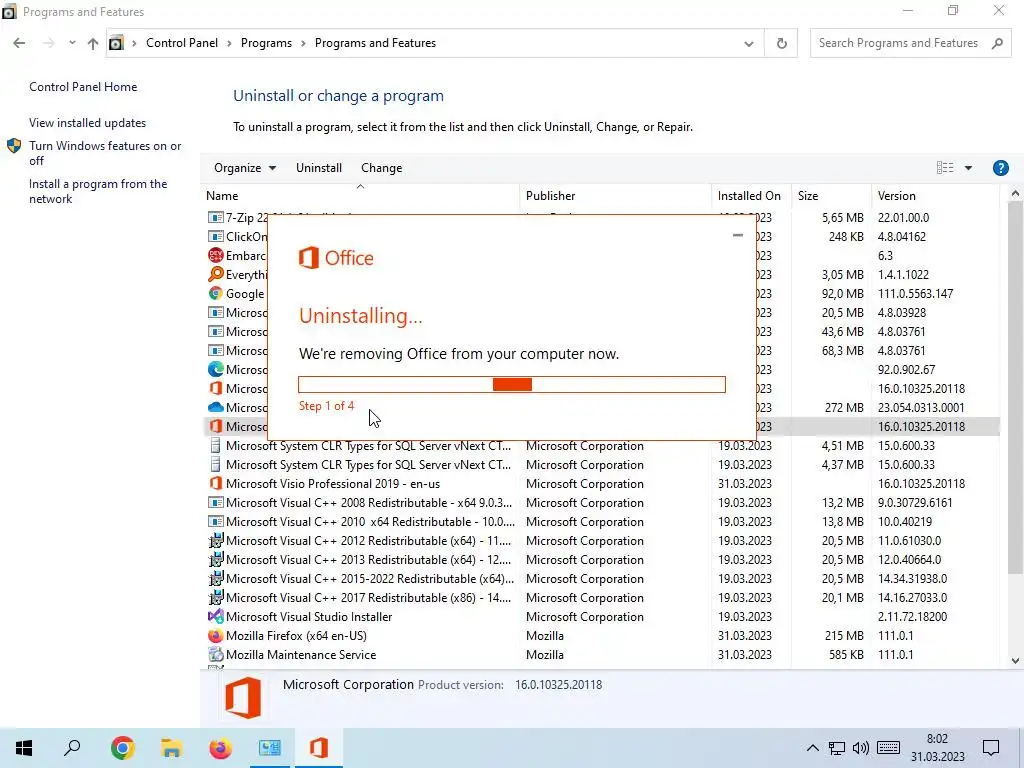
Task: Expand the chevron after Control Panel breadcrumb
Action: (229, 43)
